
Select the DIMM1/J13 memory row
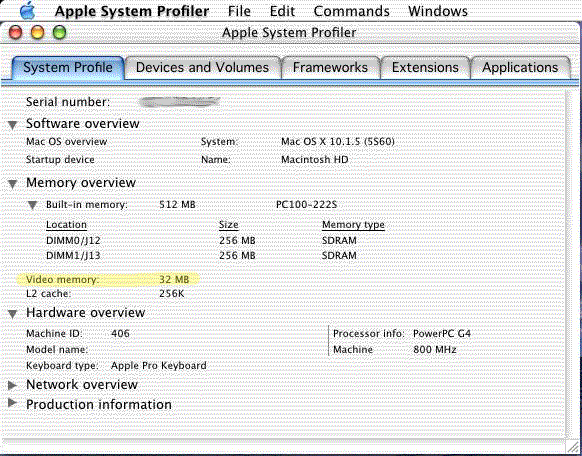(201, 256)
